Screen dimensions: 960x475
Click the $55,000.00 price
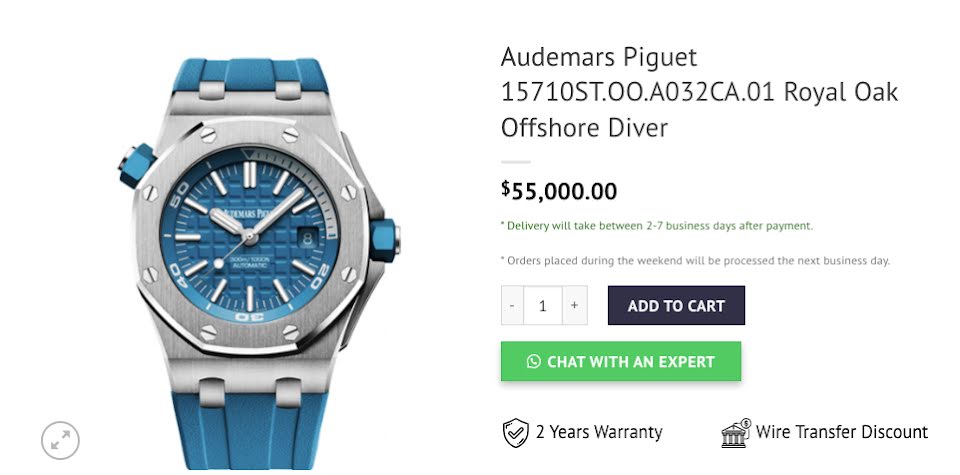pyautogui.click(x=559, y=191)
